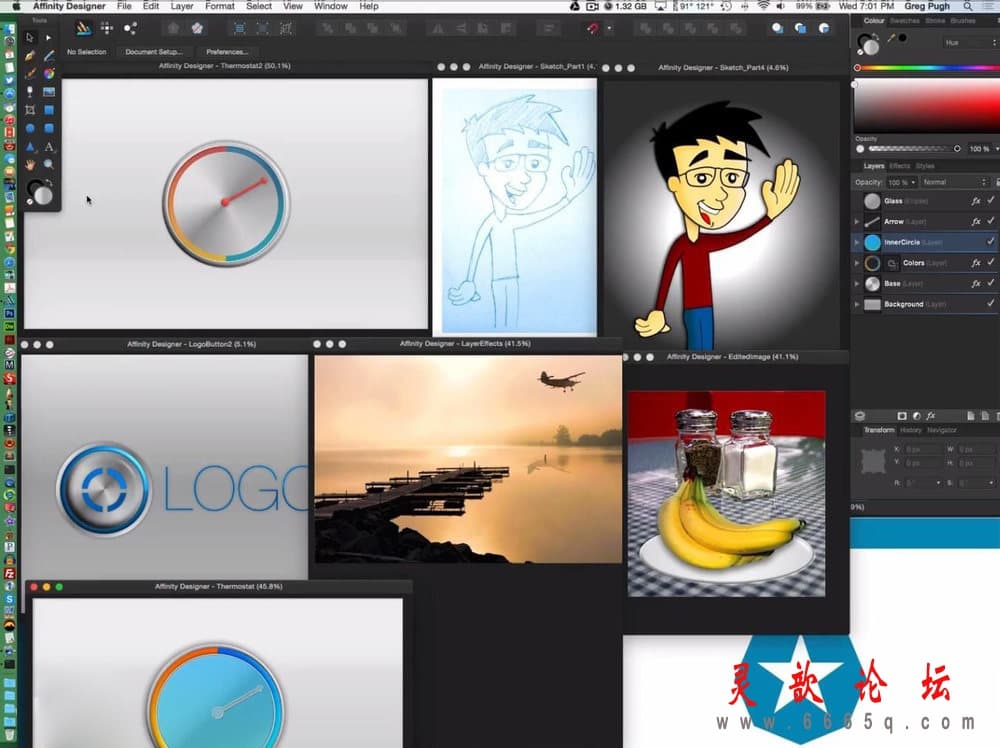Expand the InnerCircle layer
The width and height of the screenshot is (1000, 748).
tap(857, 242)
